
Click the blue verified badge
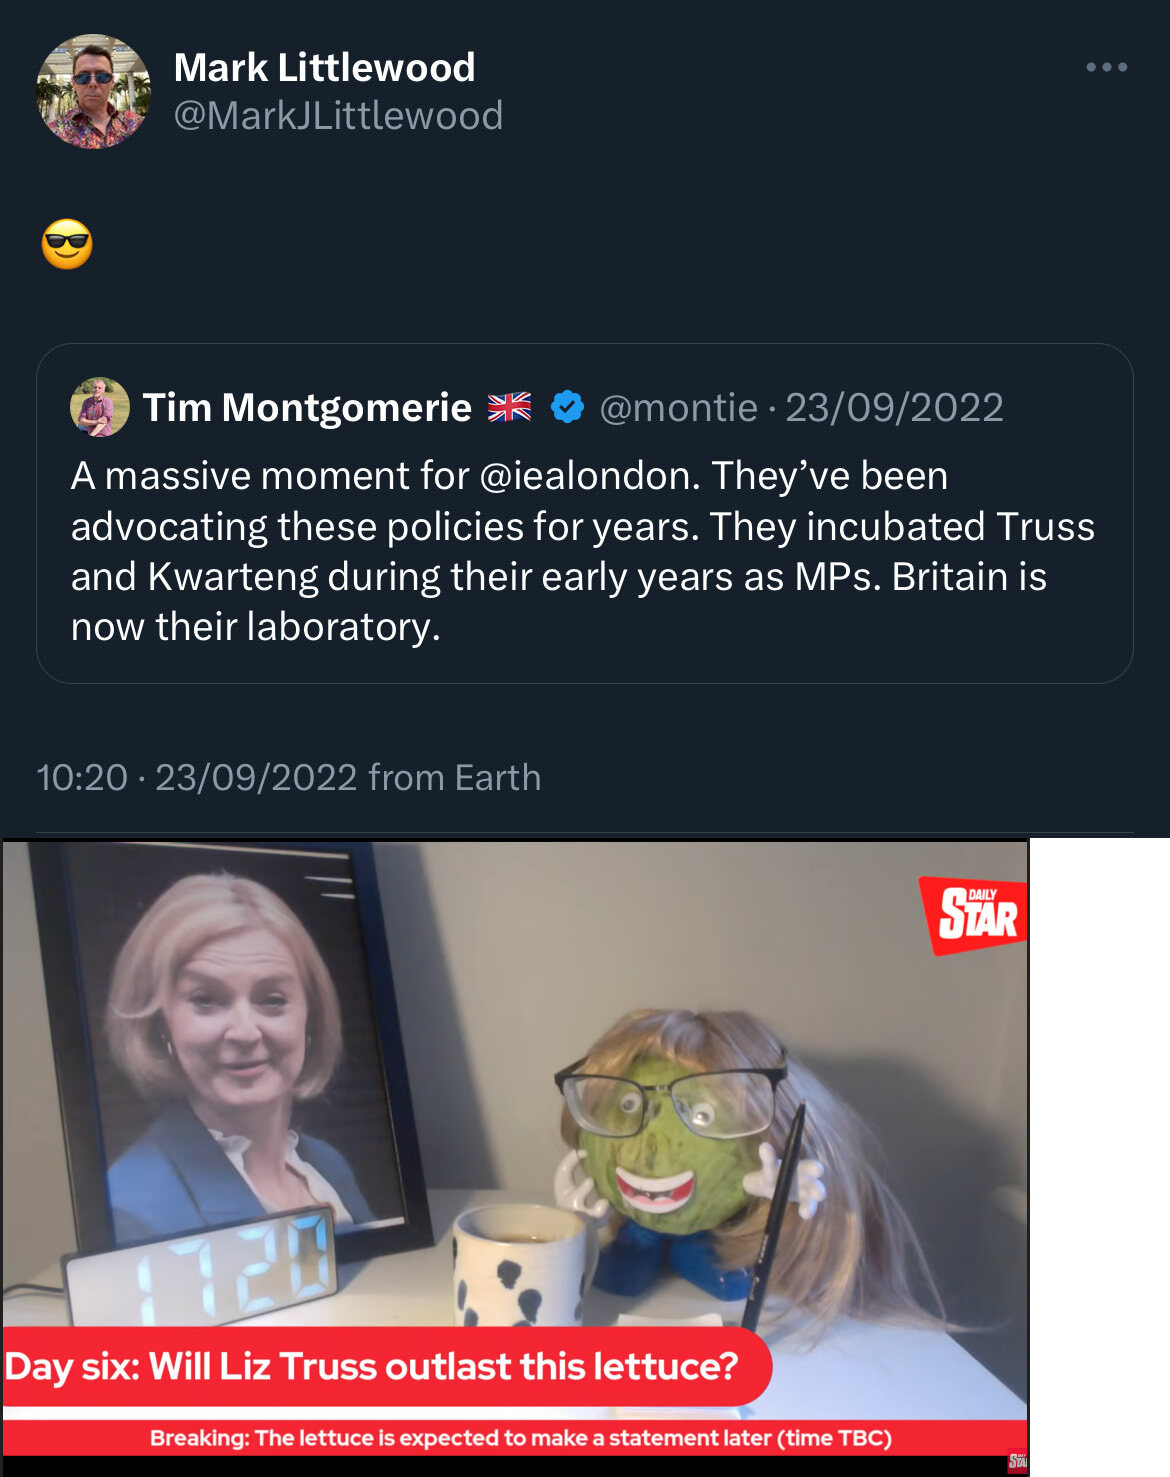[x=567, y=407]
